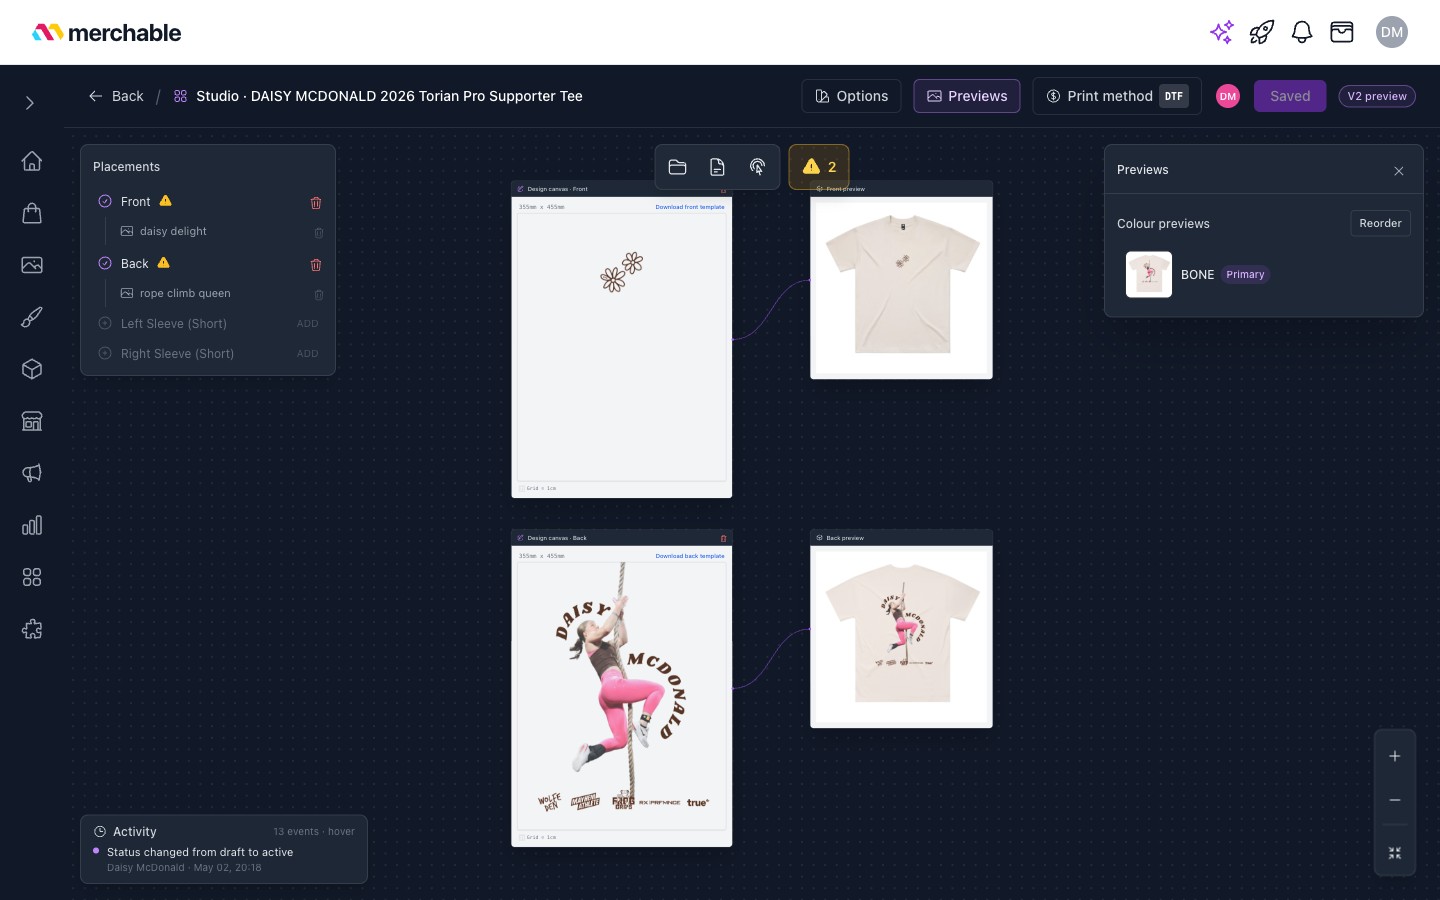Click the Reorder button
This screenshot has height=900, width=1440.
click(x=1380, y=223)
